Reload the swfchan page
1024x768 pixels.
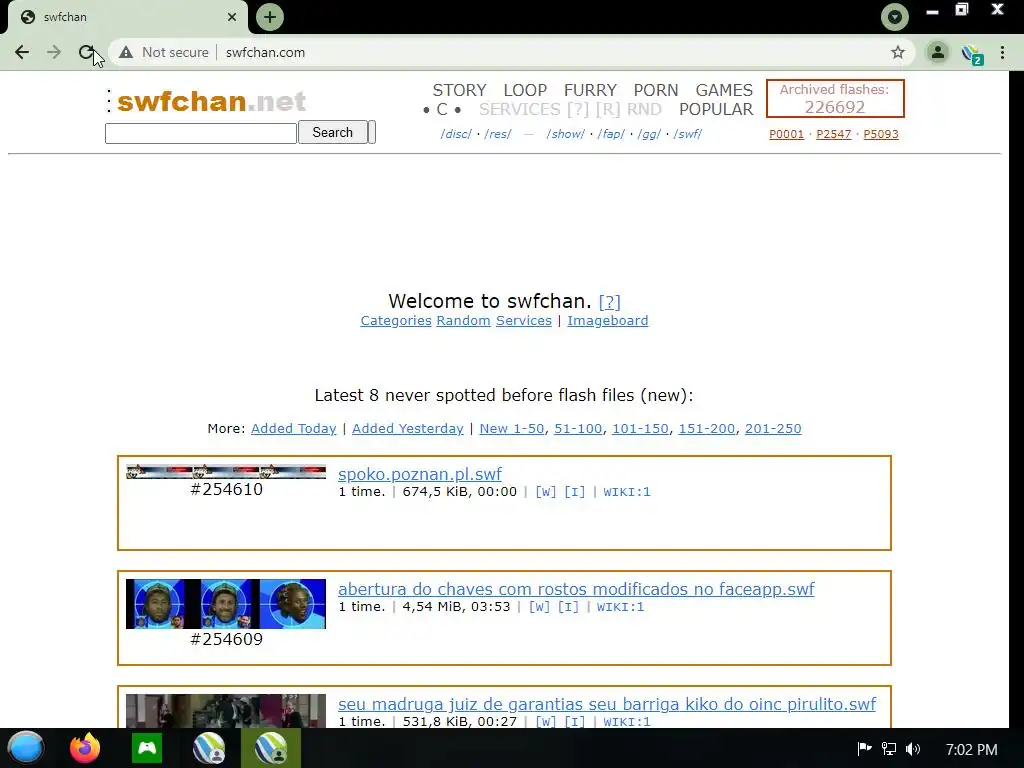coord(86,52)
